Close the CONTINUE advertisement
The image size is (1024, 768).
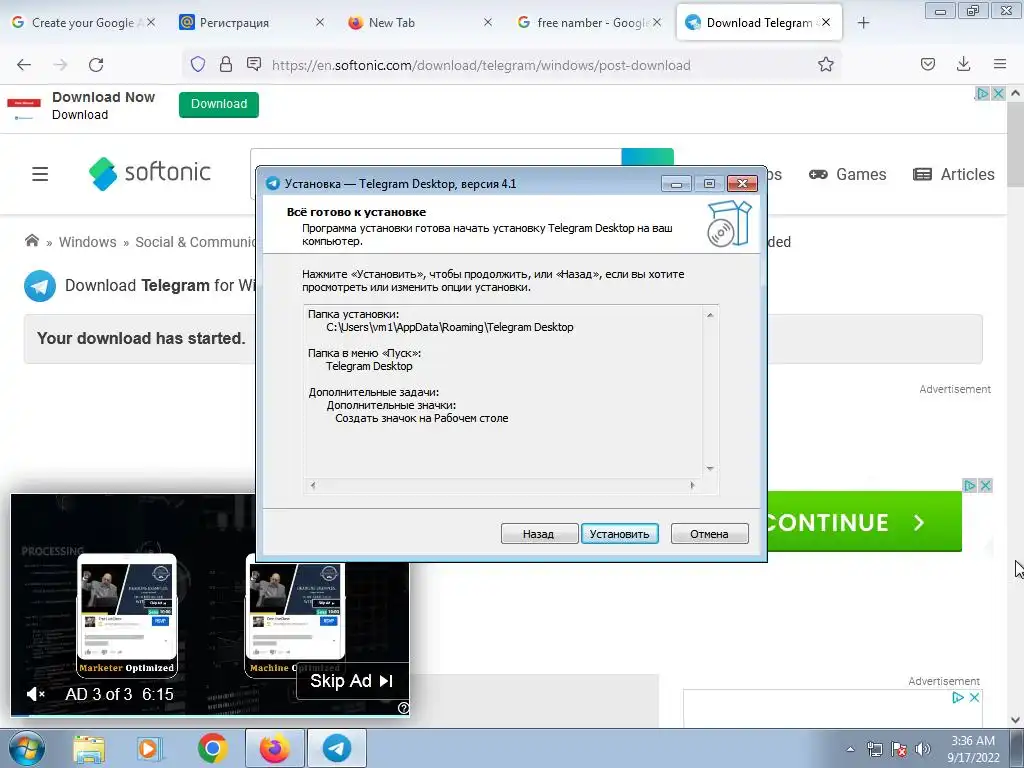985,485
